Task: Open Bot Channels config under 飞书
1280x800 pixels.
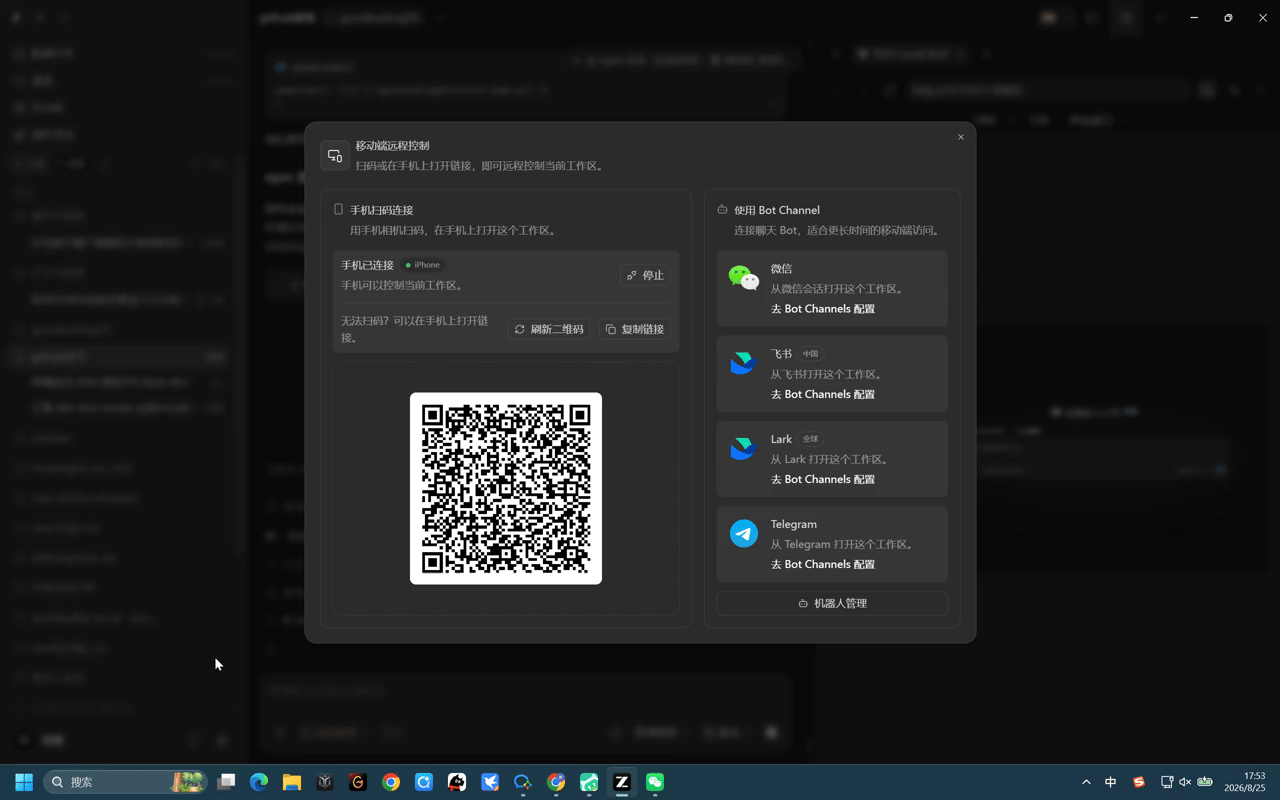Action: [x=823, y=394]
